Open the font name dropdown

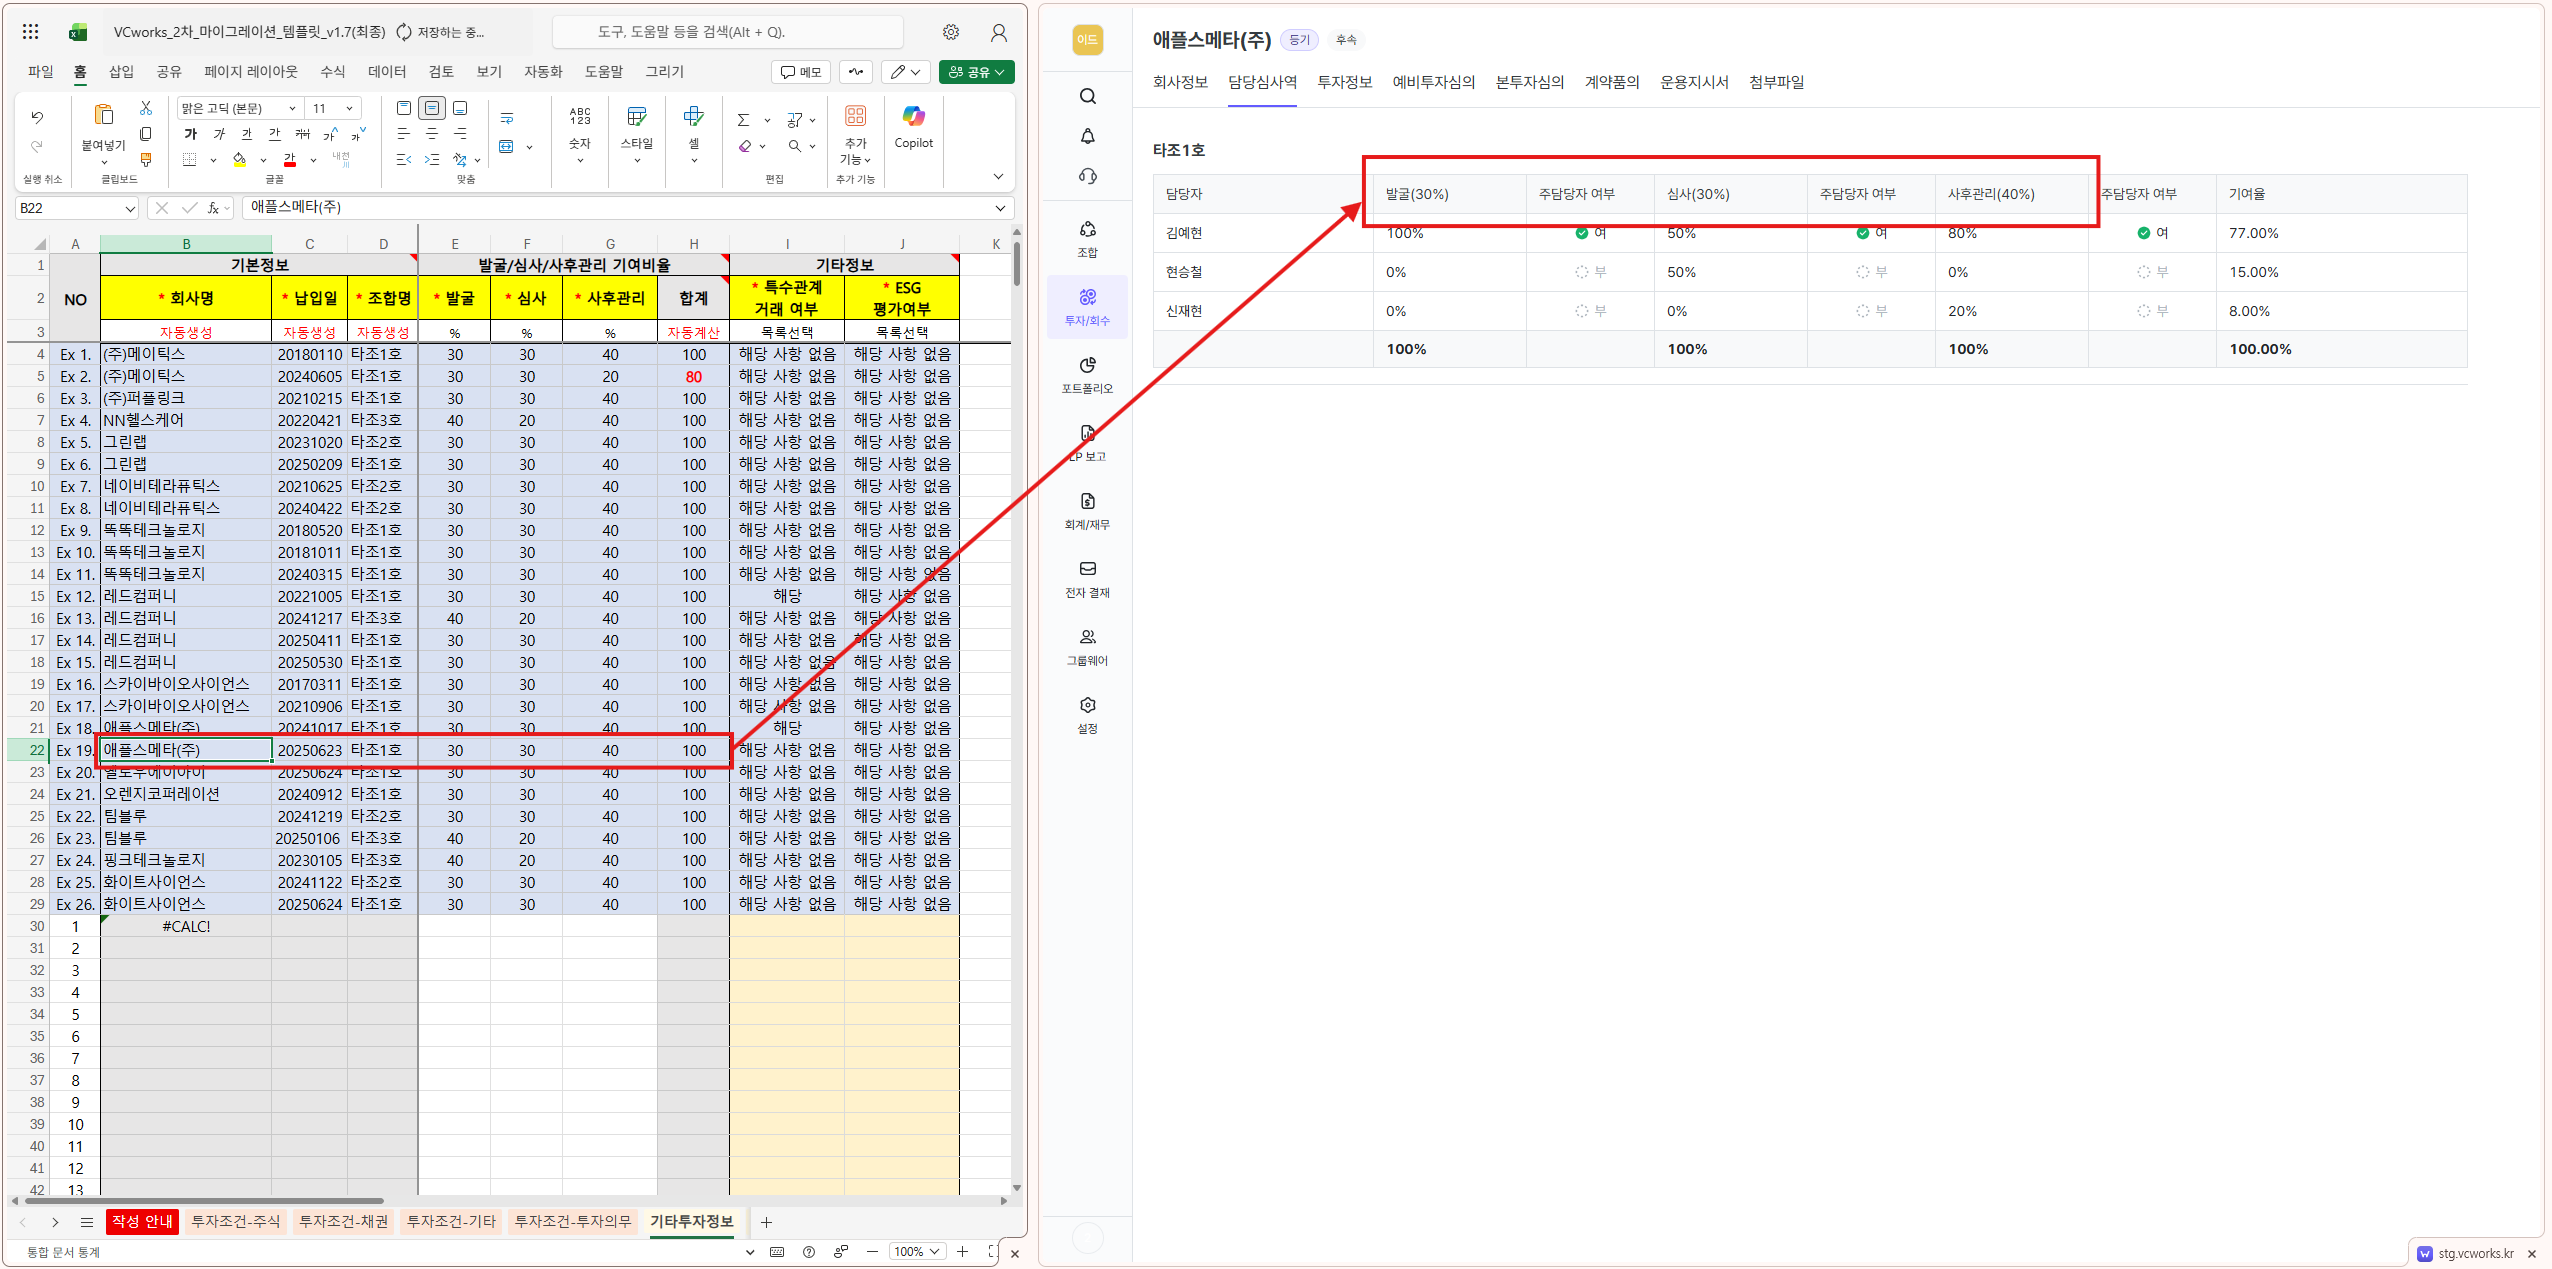point(292,108)
